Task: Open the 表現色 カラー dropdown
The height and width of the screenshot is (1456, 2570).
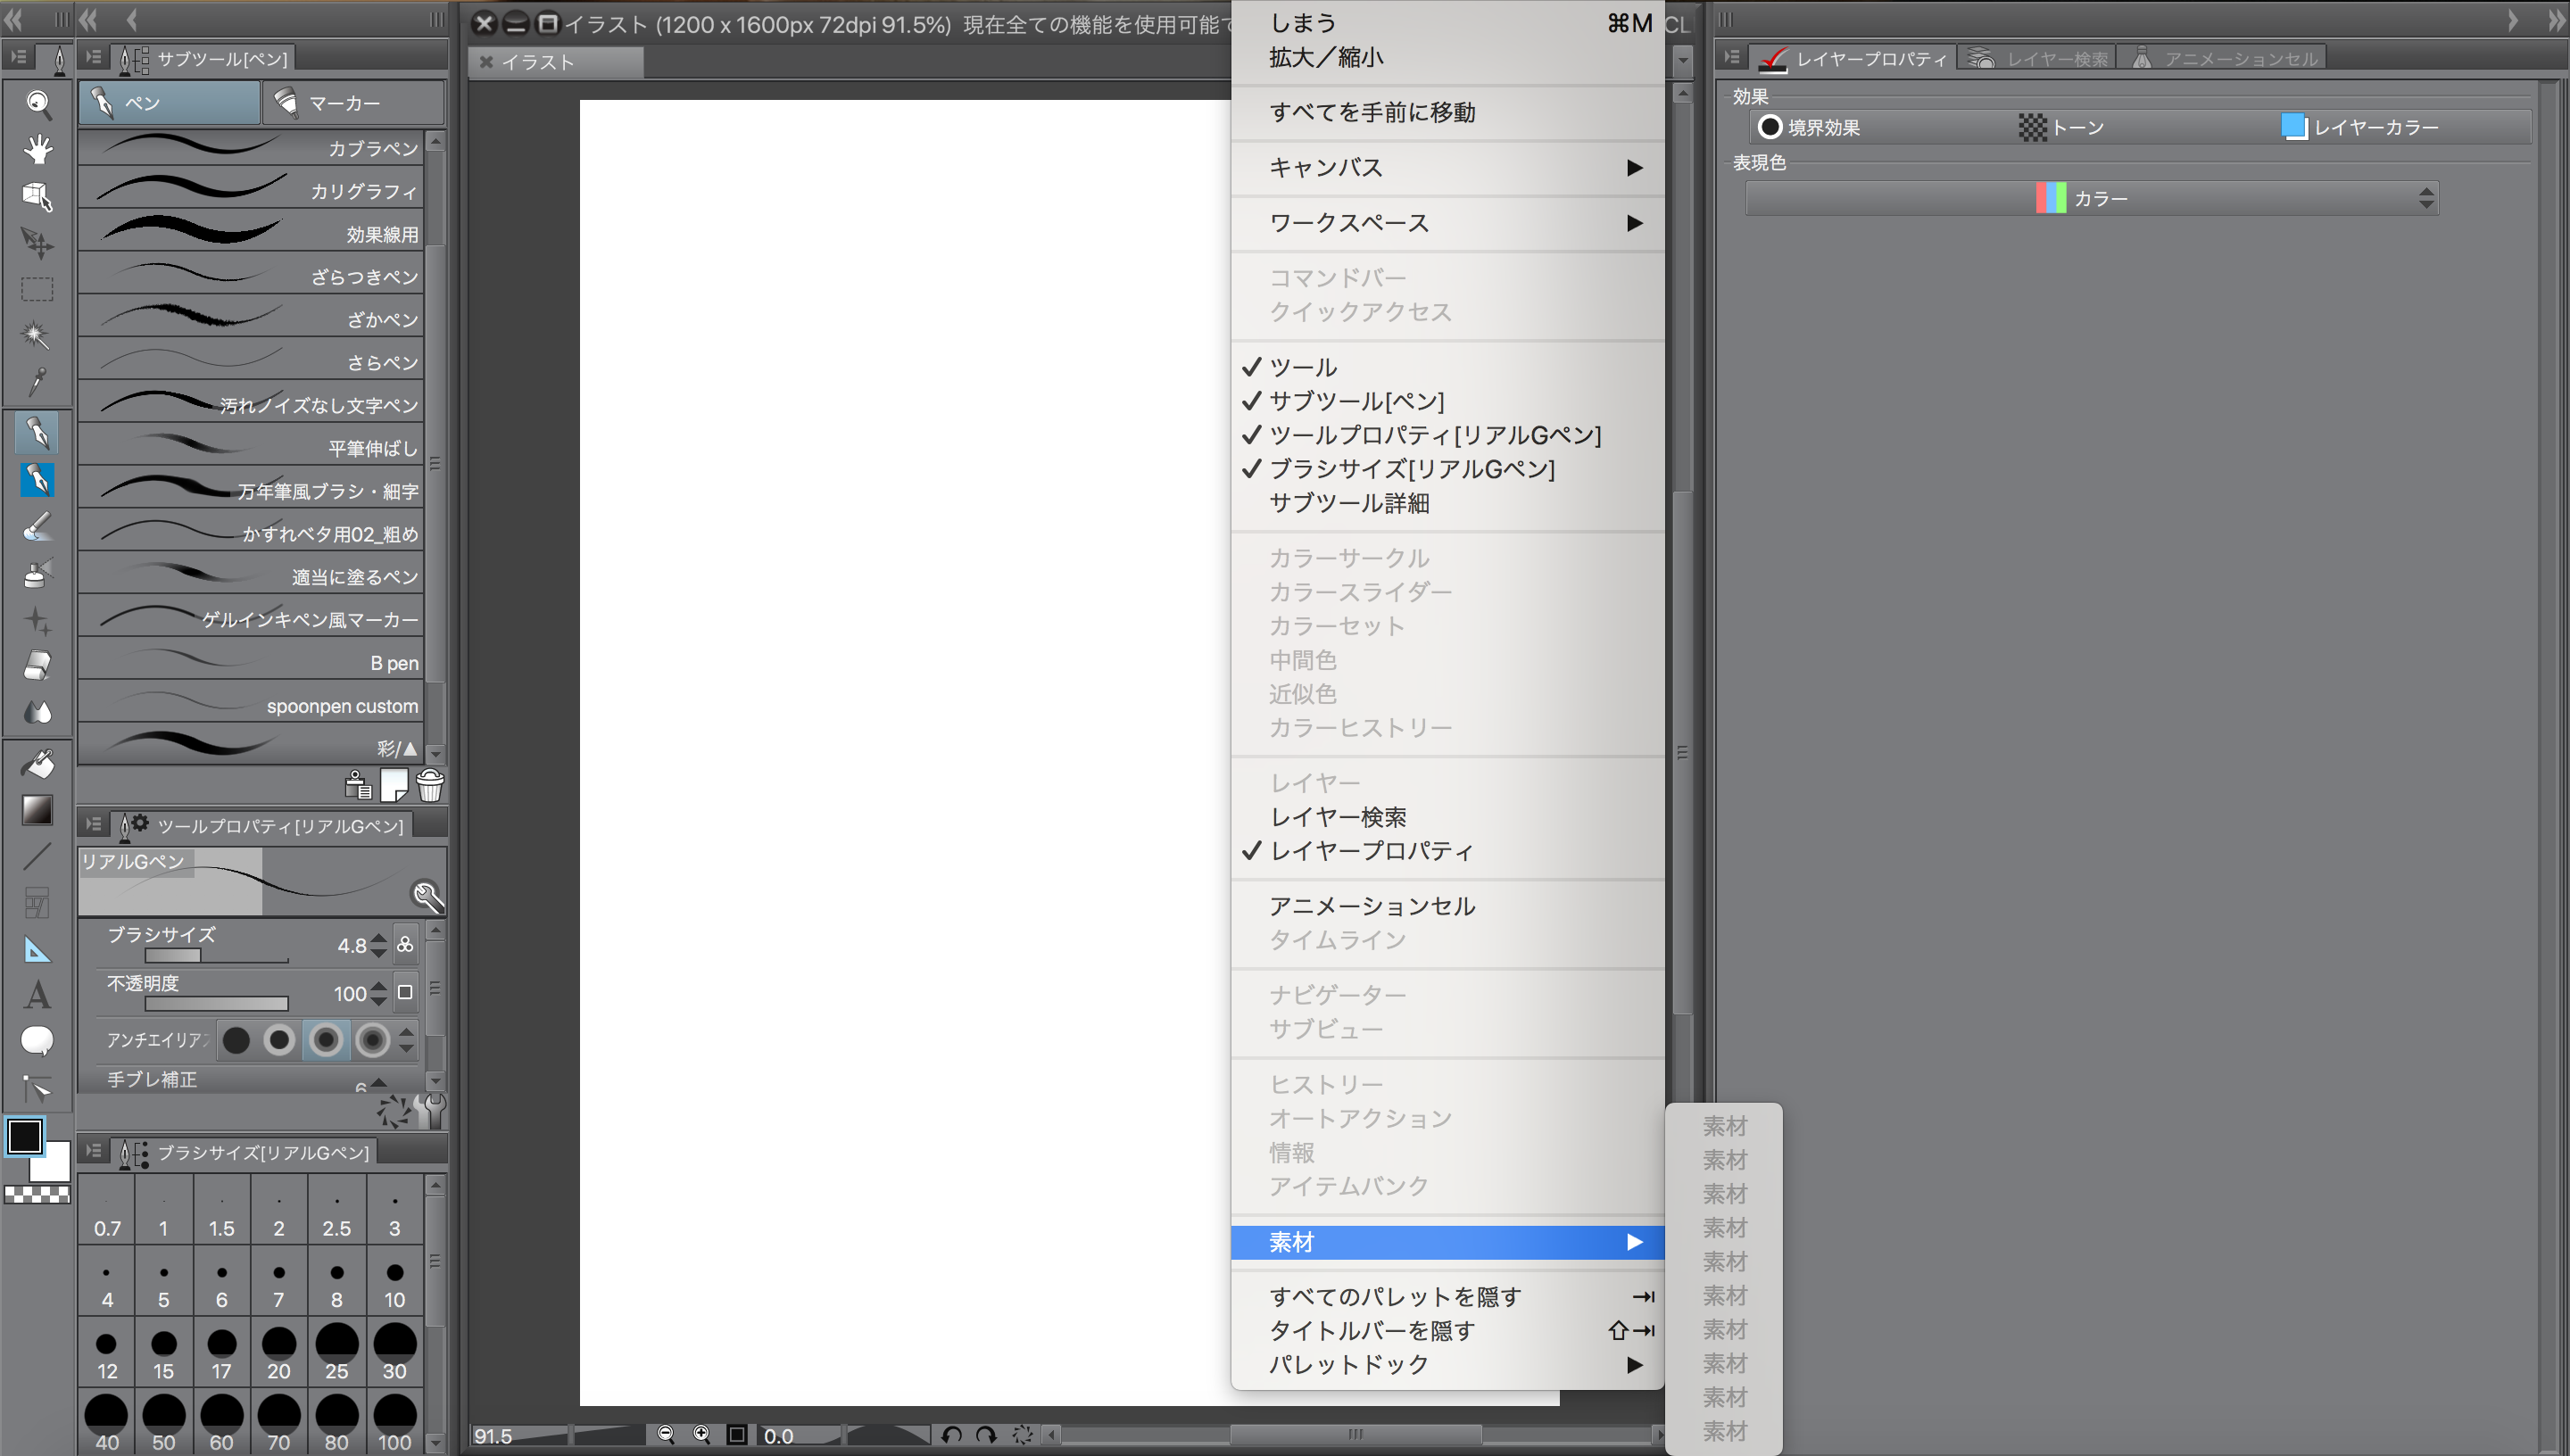Action: 2091,198
